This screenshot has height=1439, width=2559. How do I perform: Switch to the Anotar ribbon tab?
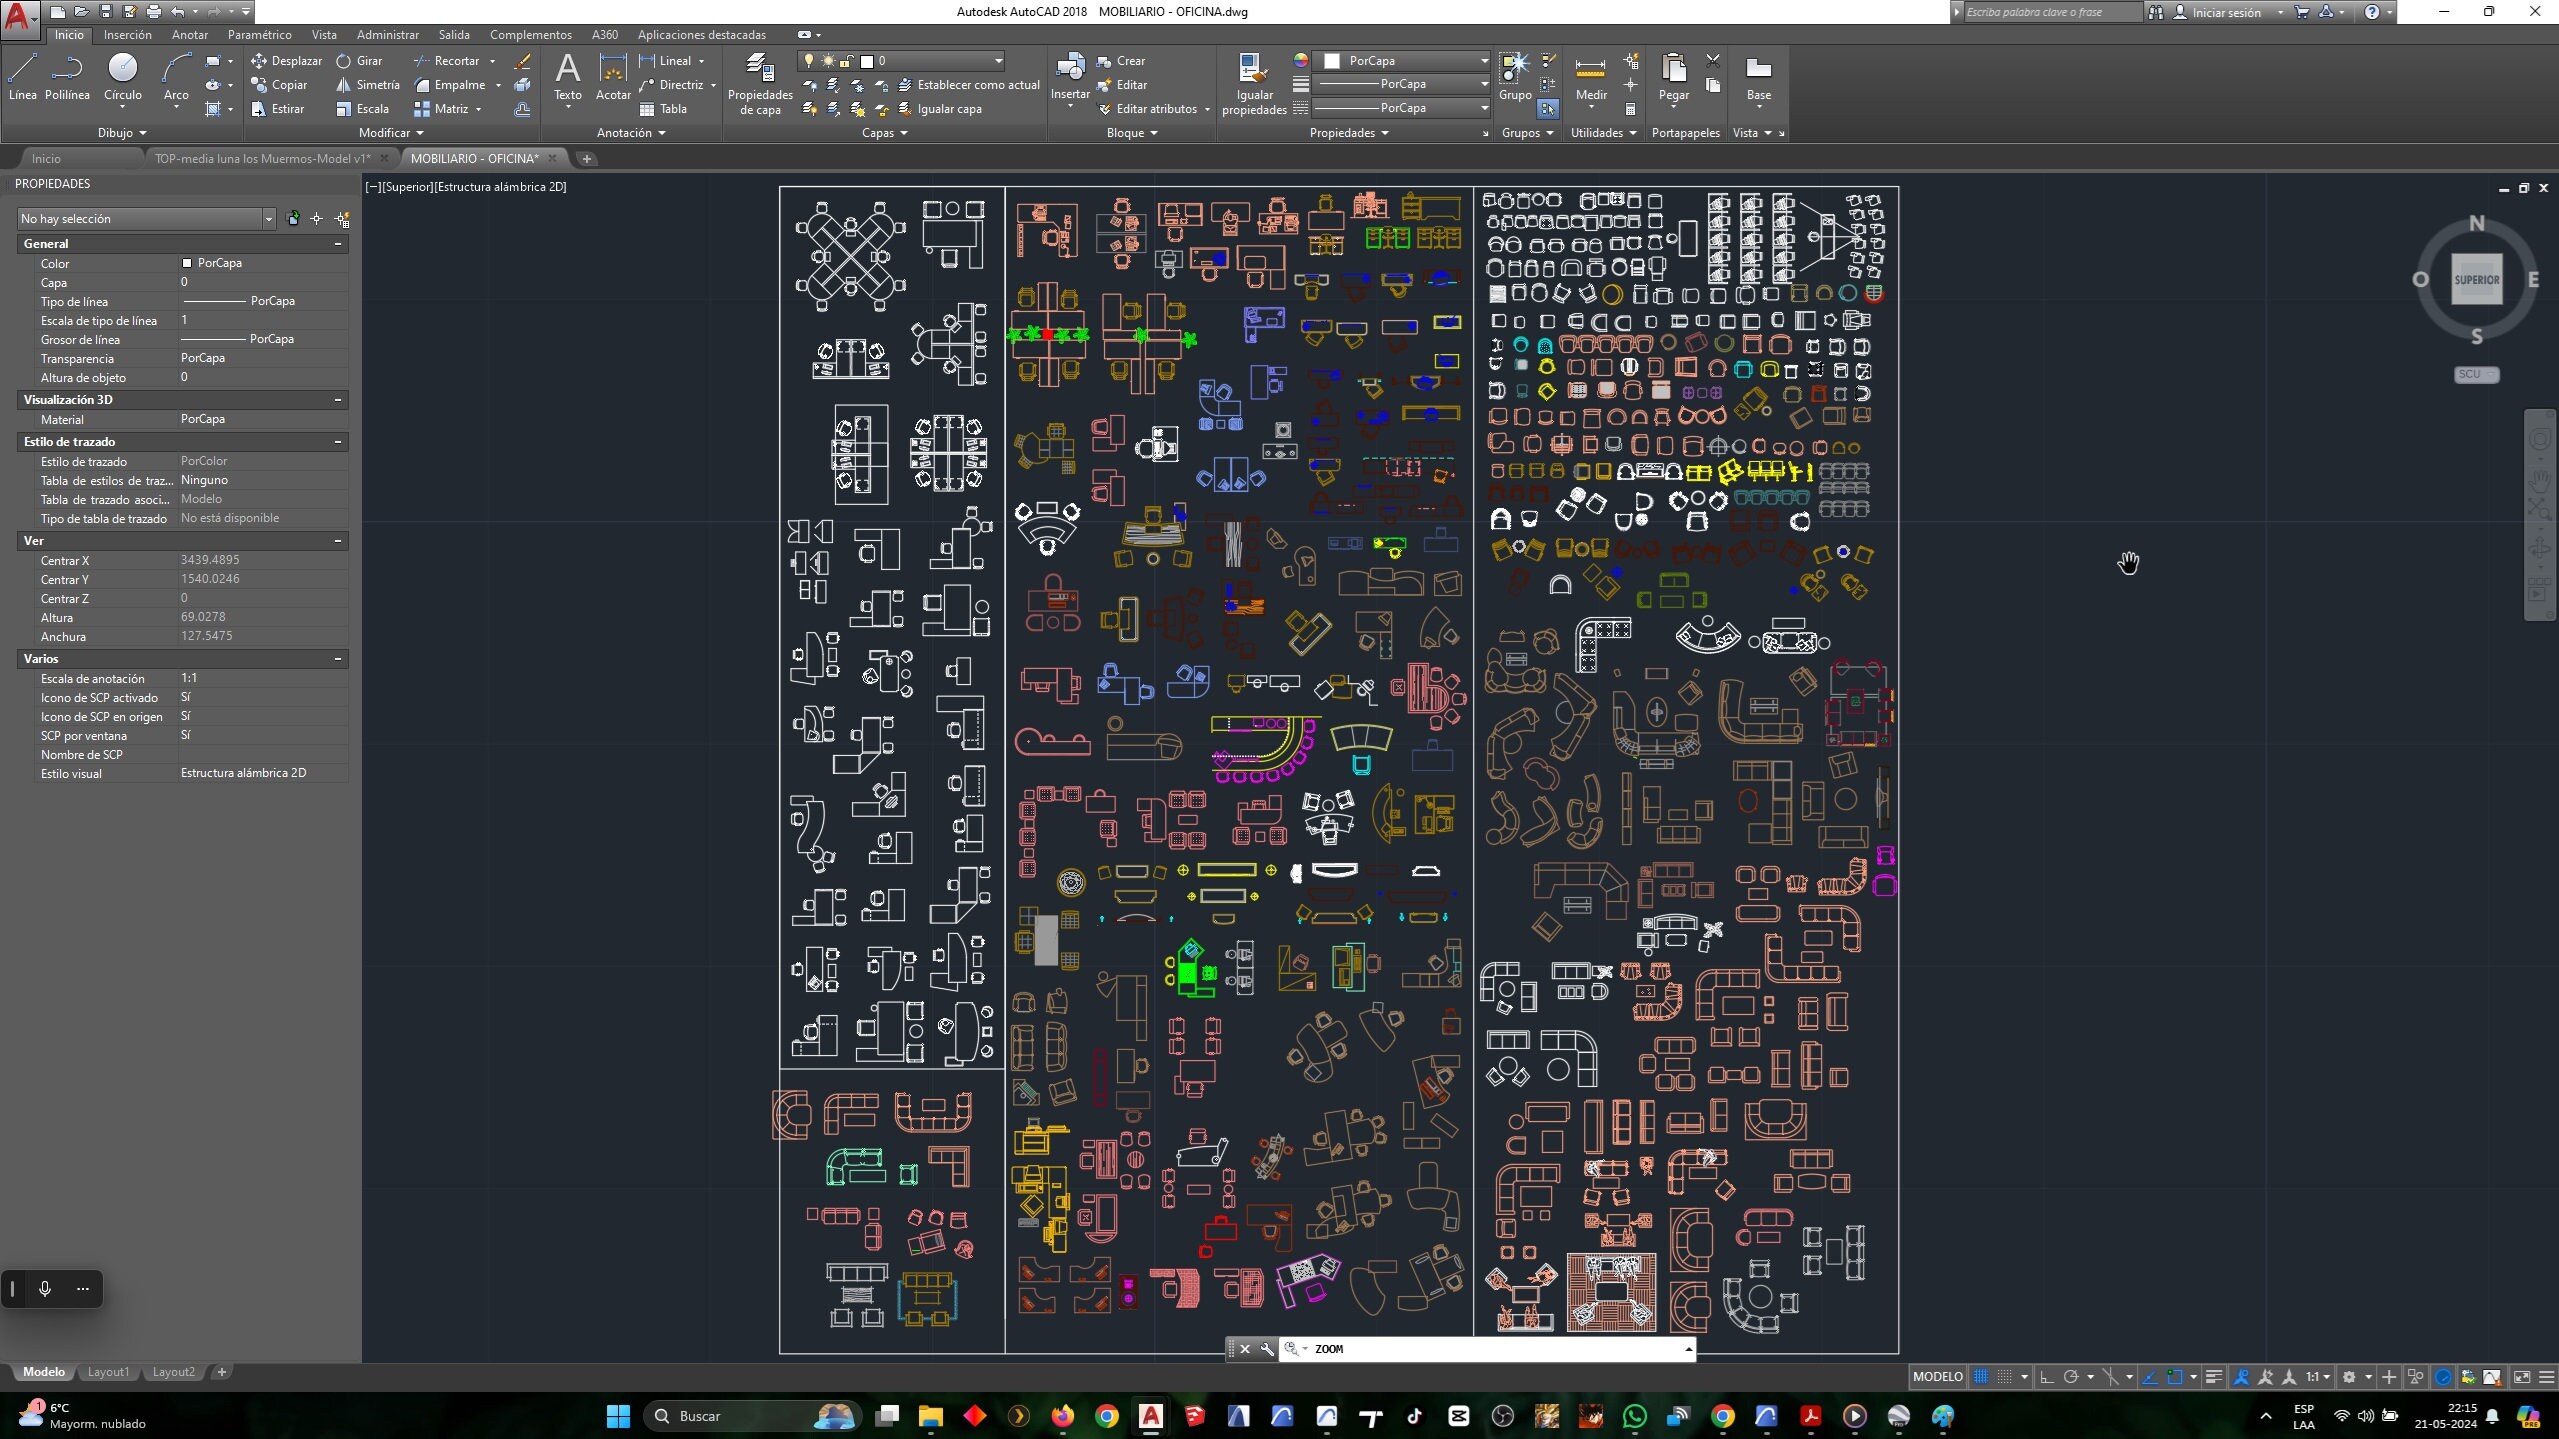[189, 34]
